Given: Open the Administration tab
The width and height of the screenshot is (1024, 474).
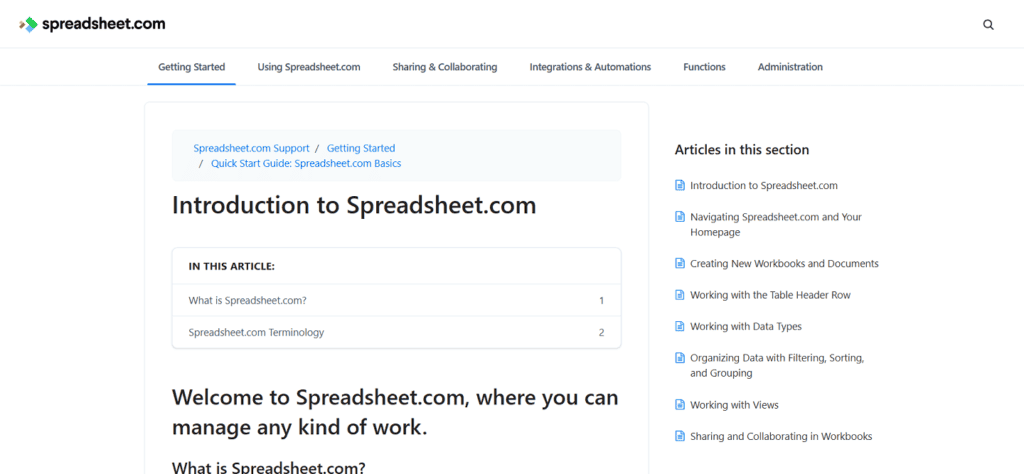Looking at the screenshot, I should (790, 67).
